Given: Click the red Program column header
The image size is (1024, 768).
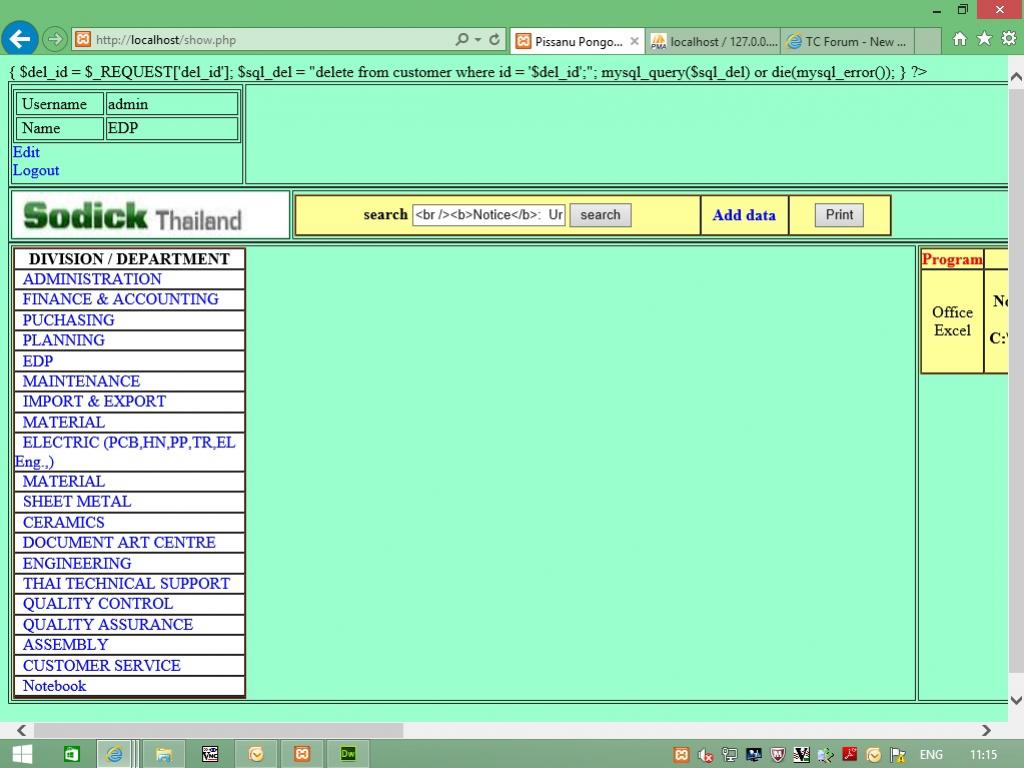Looking at the screenshot, I should point(952,259).
